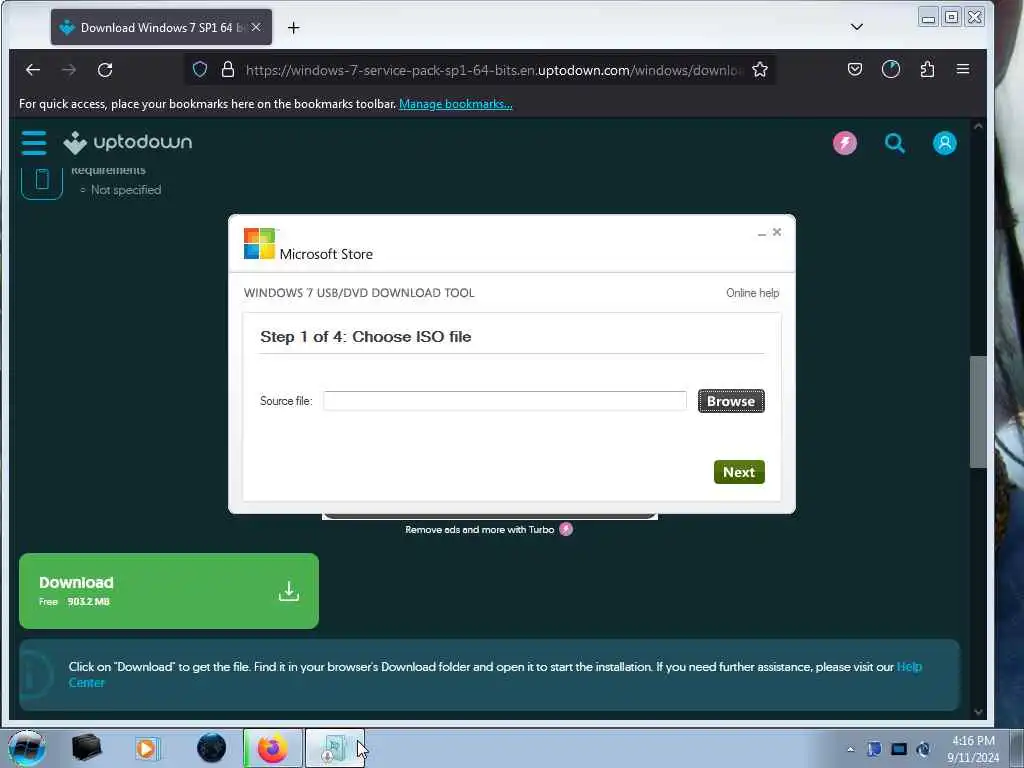Click the Source file input field
The height and width of the screenshot is (768, 1024).
tap(505, 401)
